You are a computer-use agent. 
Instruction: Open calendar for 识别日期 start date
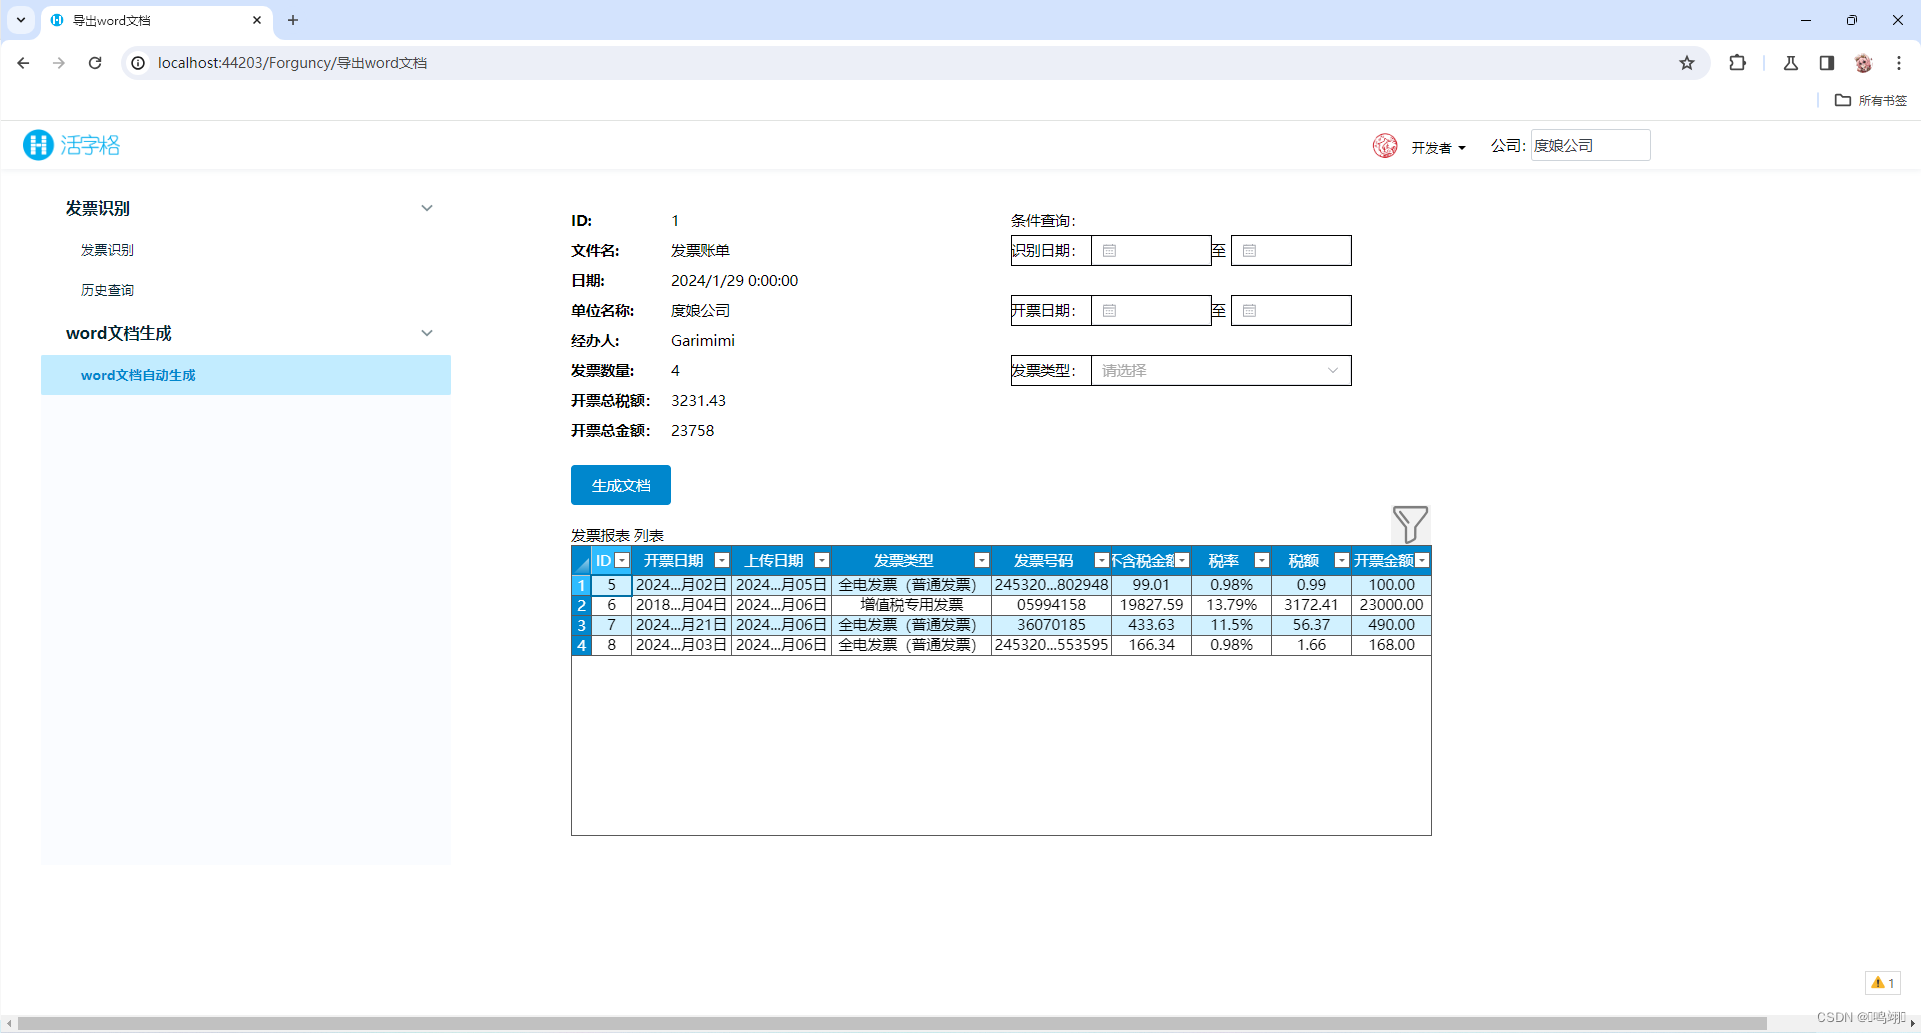(1109, 251)
